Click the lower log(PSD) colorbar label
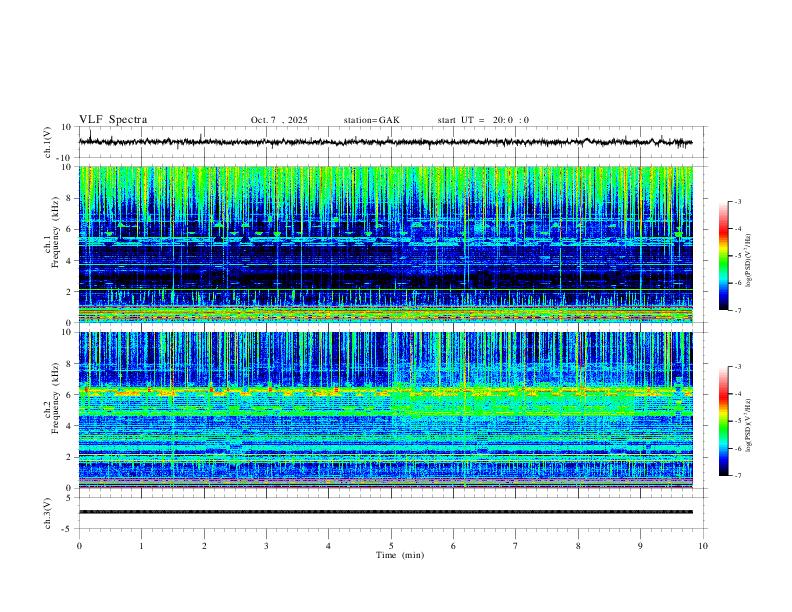 (x=749, y=426)
